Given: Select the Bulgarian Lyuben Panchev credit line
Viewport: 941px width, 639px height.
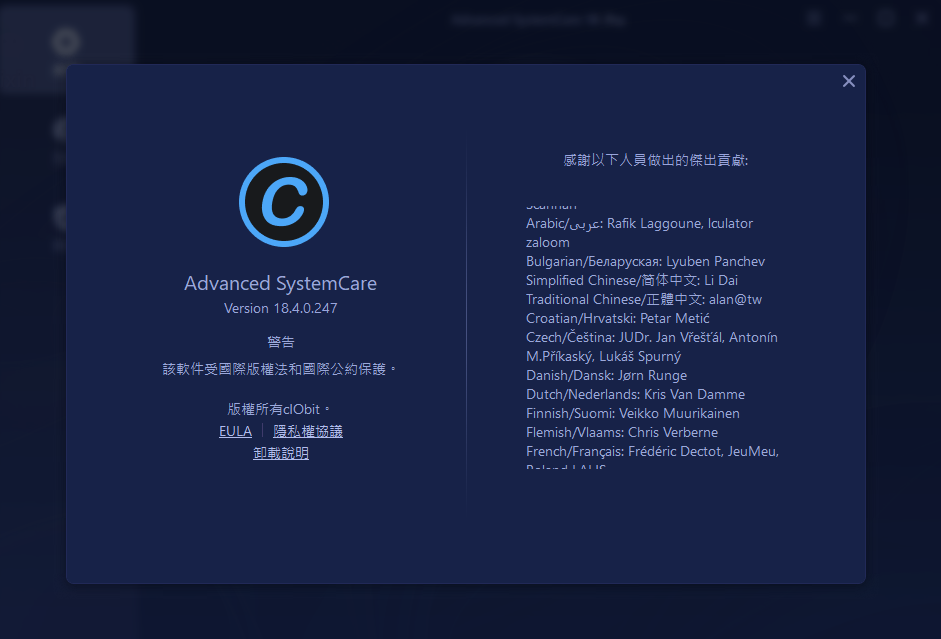Looking at the screenshot, I should coord(645,261).
